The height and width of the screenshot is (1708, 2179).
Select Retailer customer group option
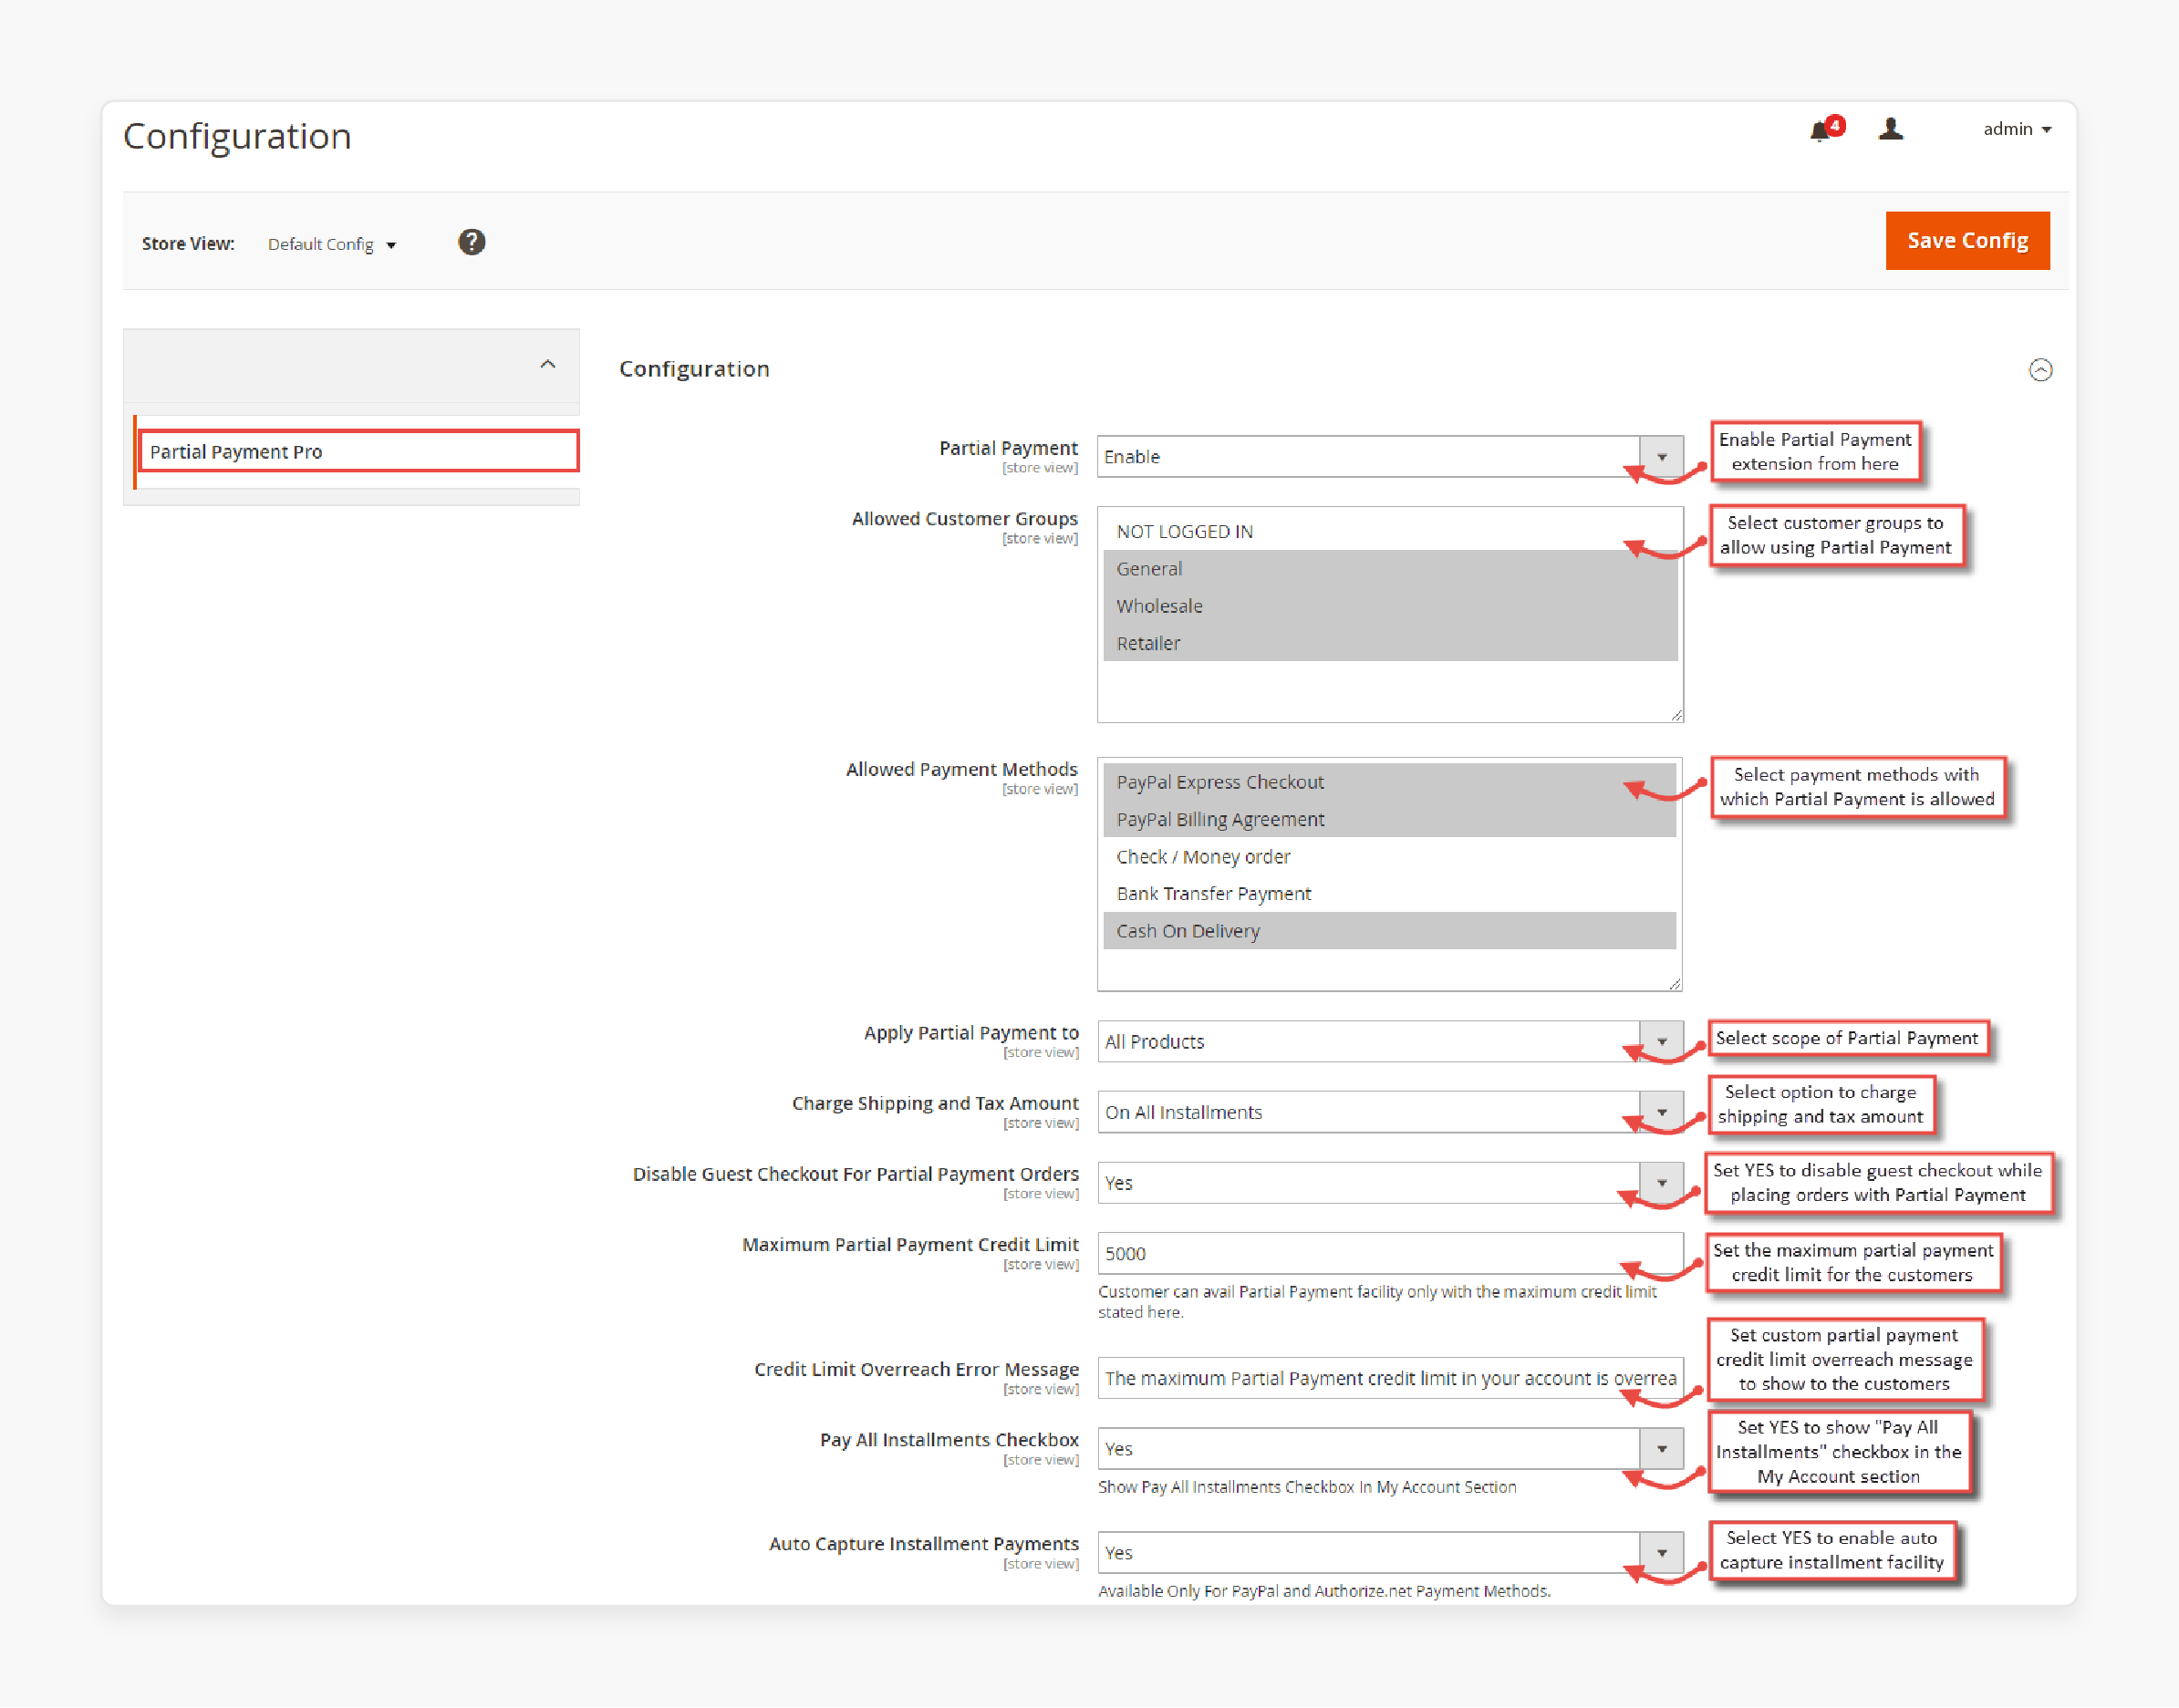pos(1389,643)
